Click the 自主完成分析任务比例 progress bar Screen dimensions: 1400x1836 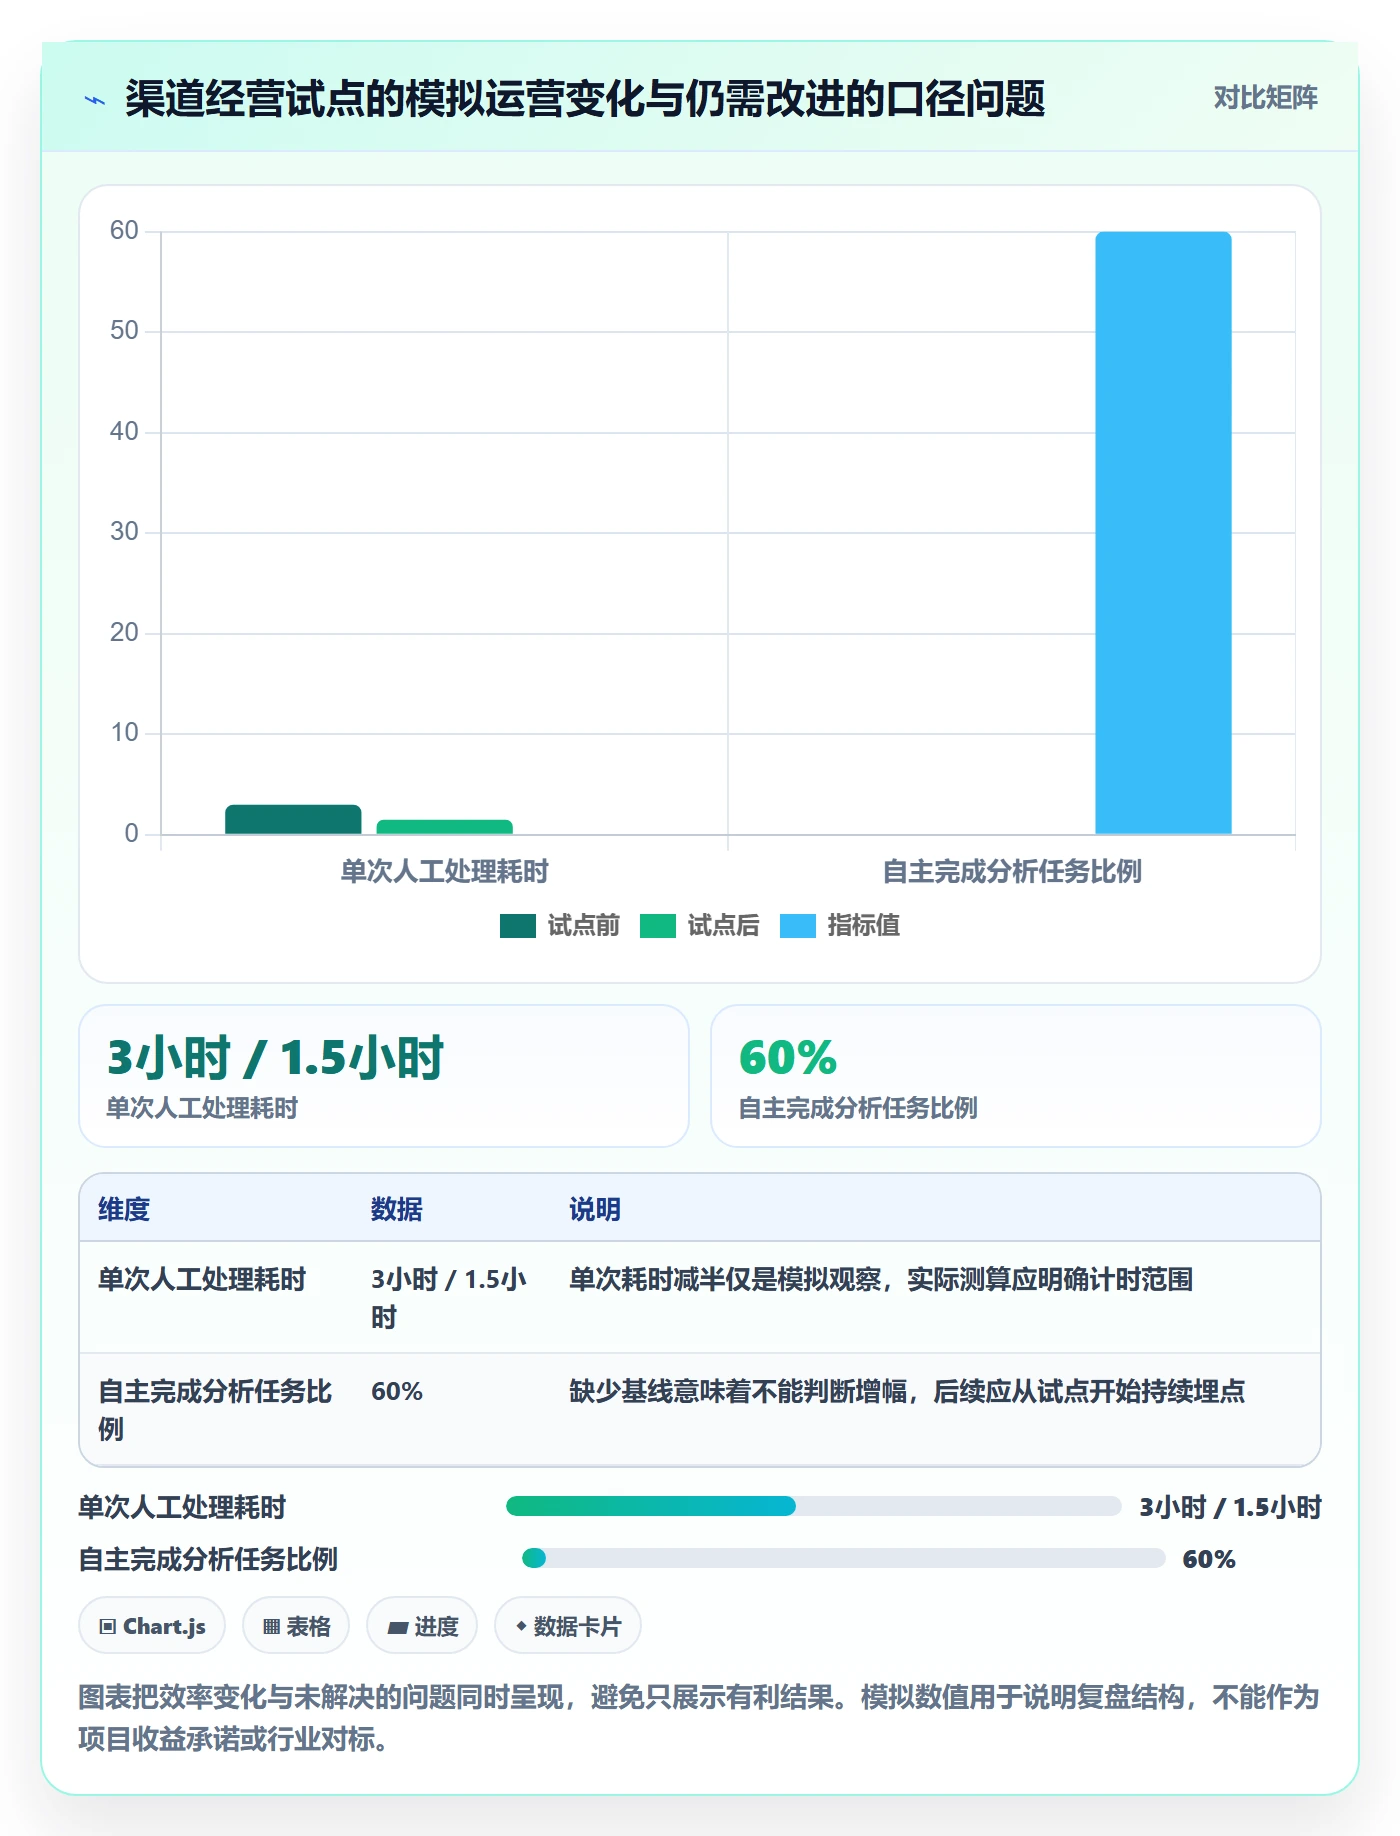[x=843, y=1558]
